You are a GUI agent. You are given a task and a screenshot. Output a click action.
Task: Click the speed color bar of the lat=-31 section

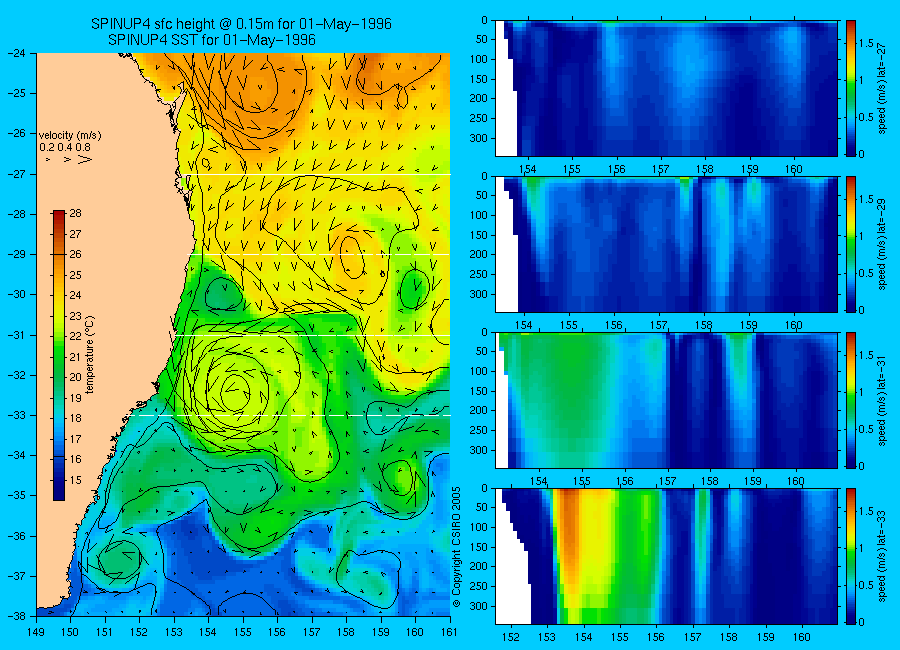(851, 400)
